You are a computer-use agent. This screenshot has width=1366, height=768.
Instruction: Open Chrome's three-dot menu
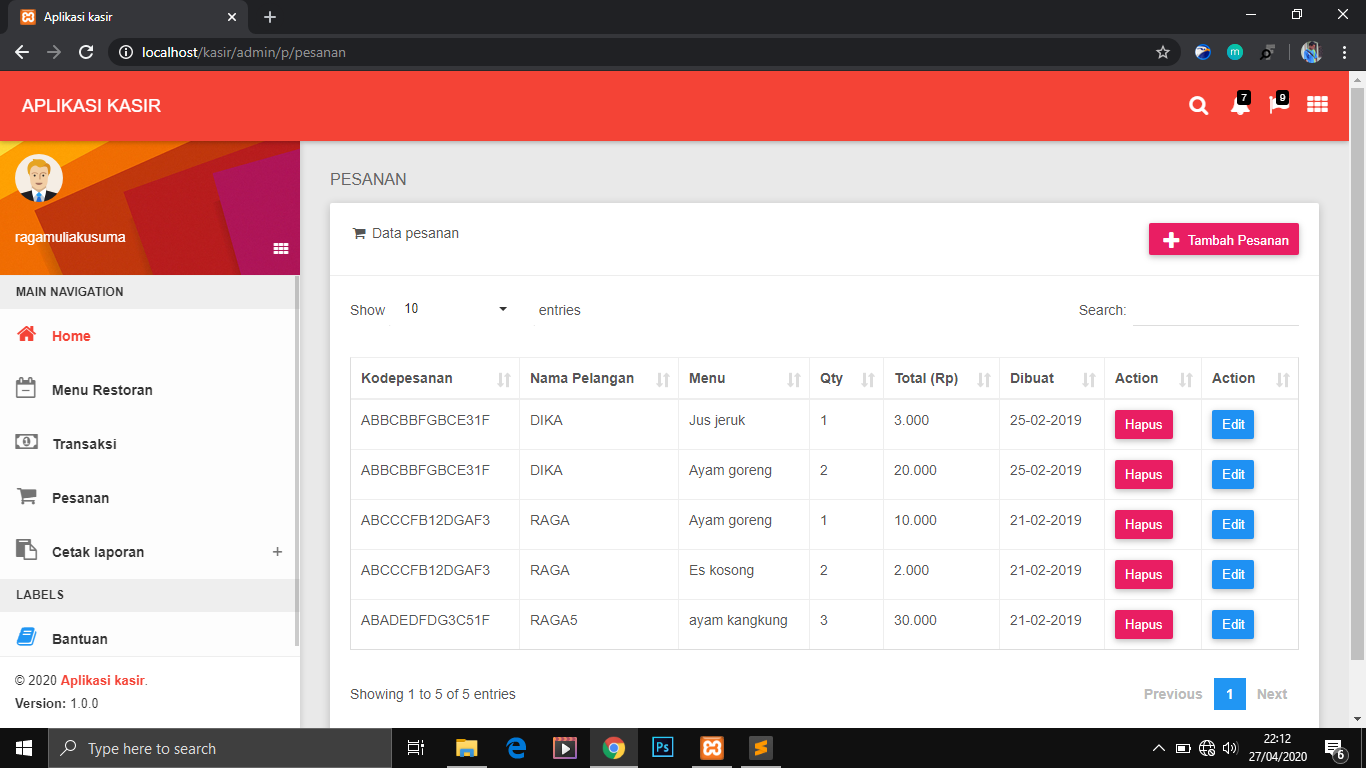tap(1343, 52)
